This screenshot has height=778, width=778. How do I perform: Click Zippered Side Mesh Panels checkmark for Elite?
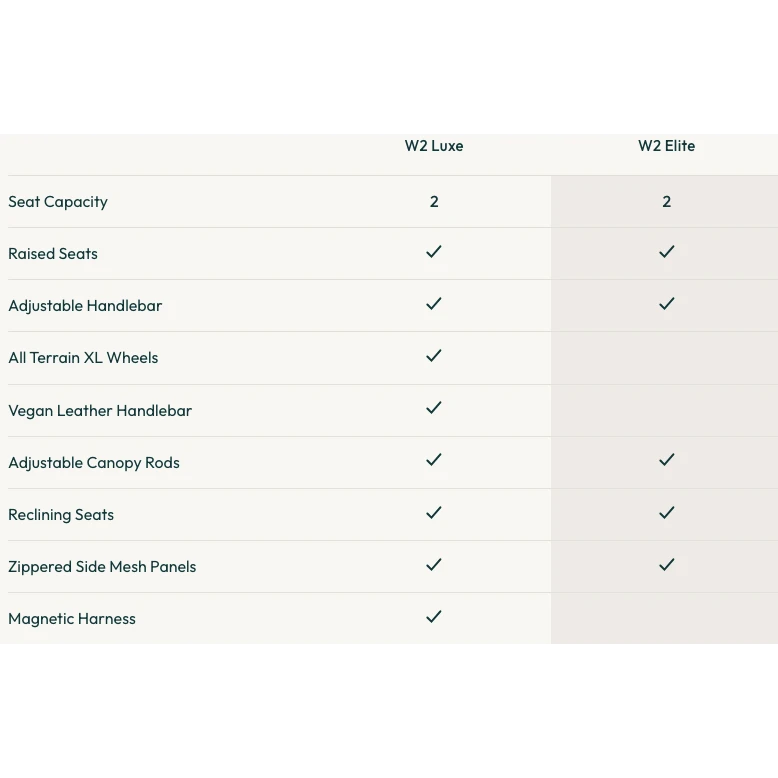pos(667,565)
